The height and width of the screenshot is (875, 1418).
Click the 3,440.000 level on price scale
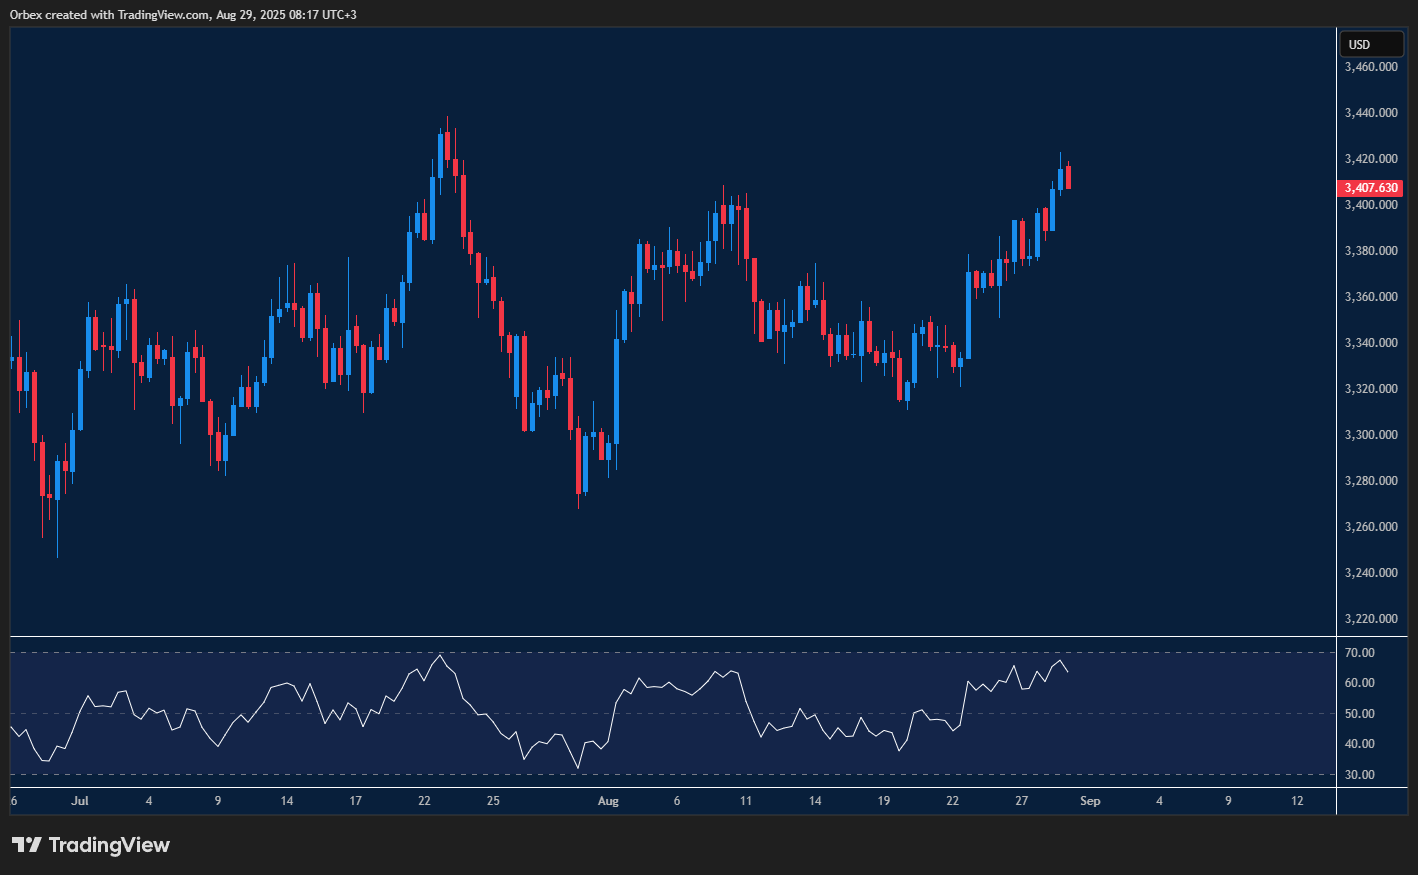1370,113
